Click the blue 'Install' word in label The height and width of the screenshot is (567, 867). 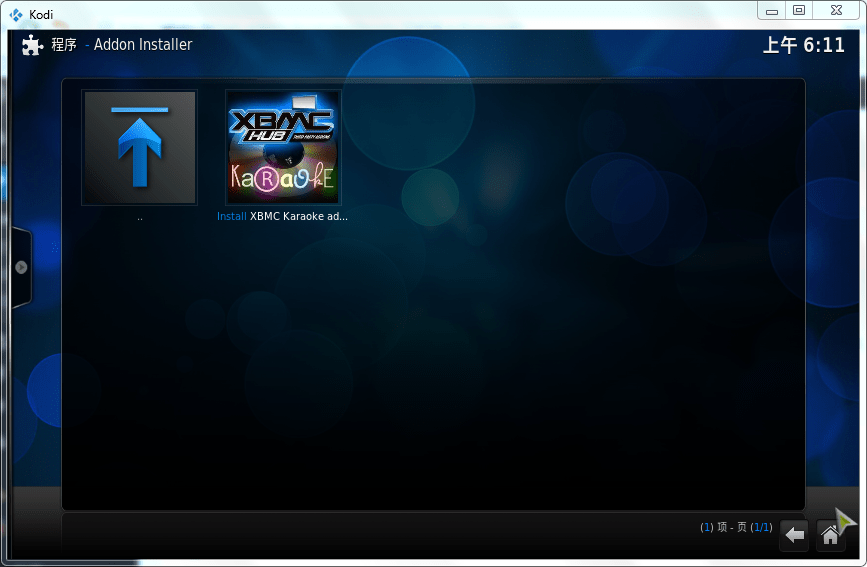231,216
